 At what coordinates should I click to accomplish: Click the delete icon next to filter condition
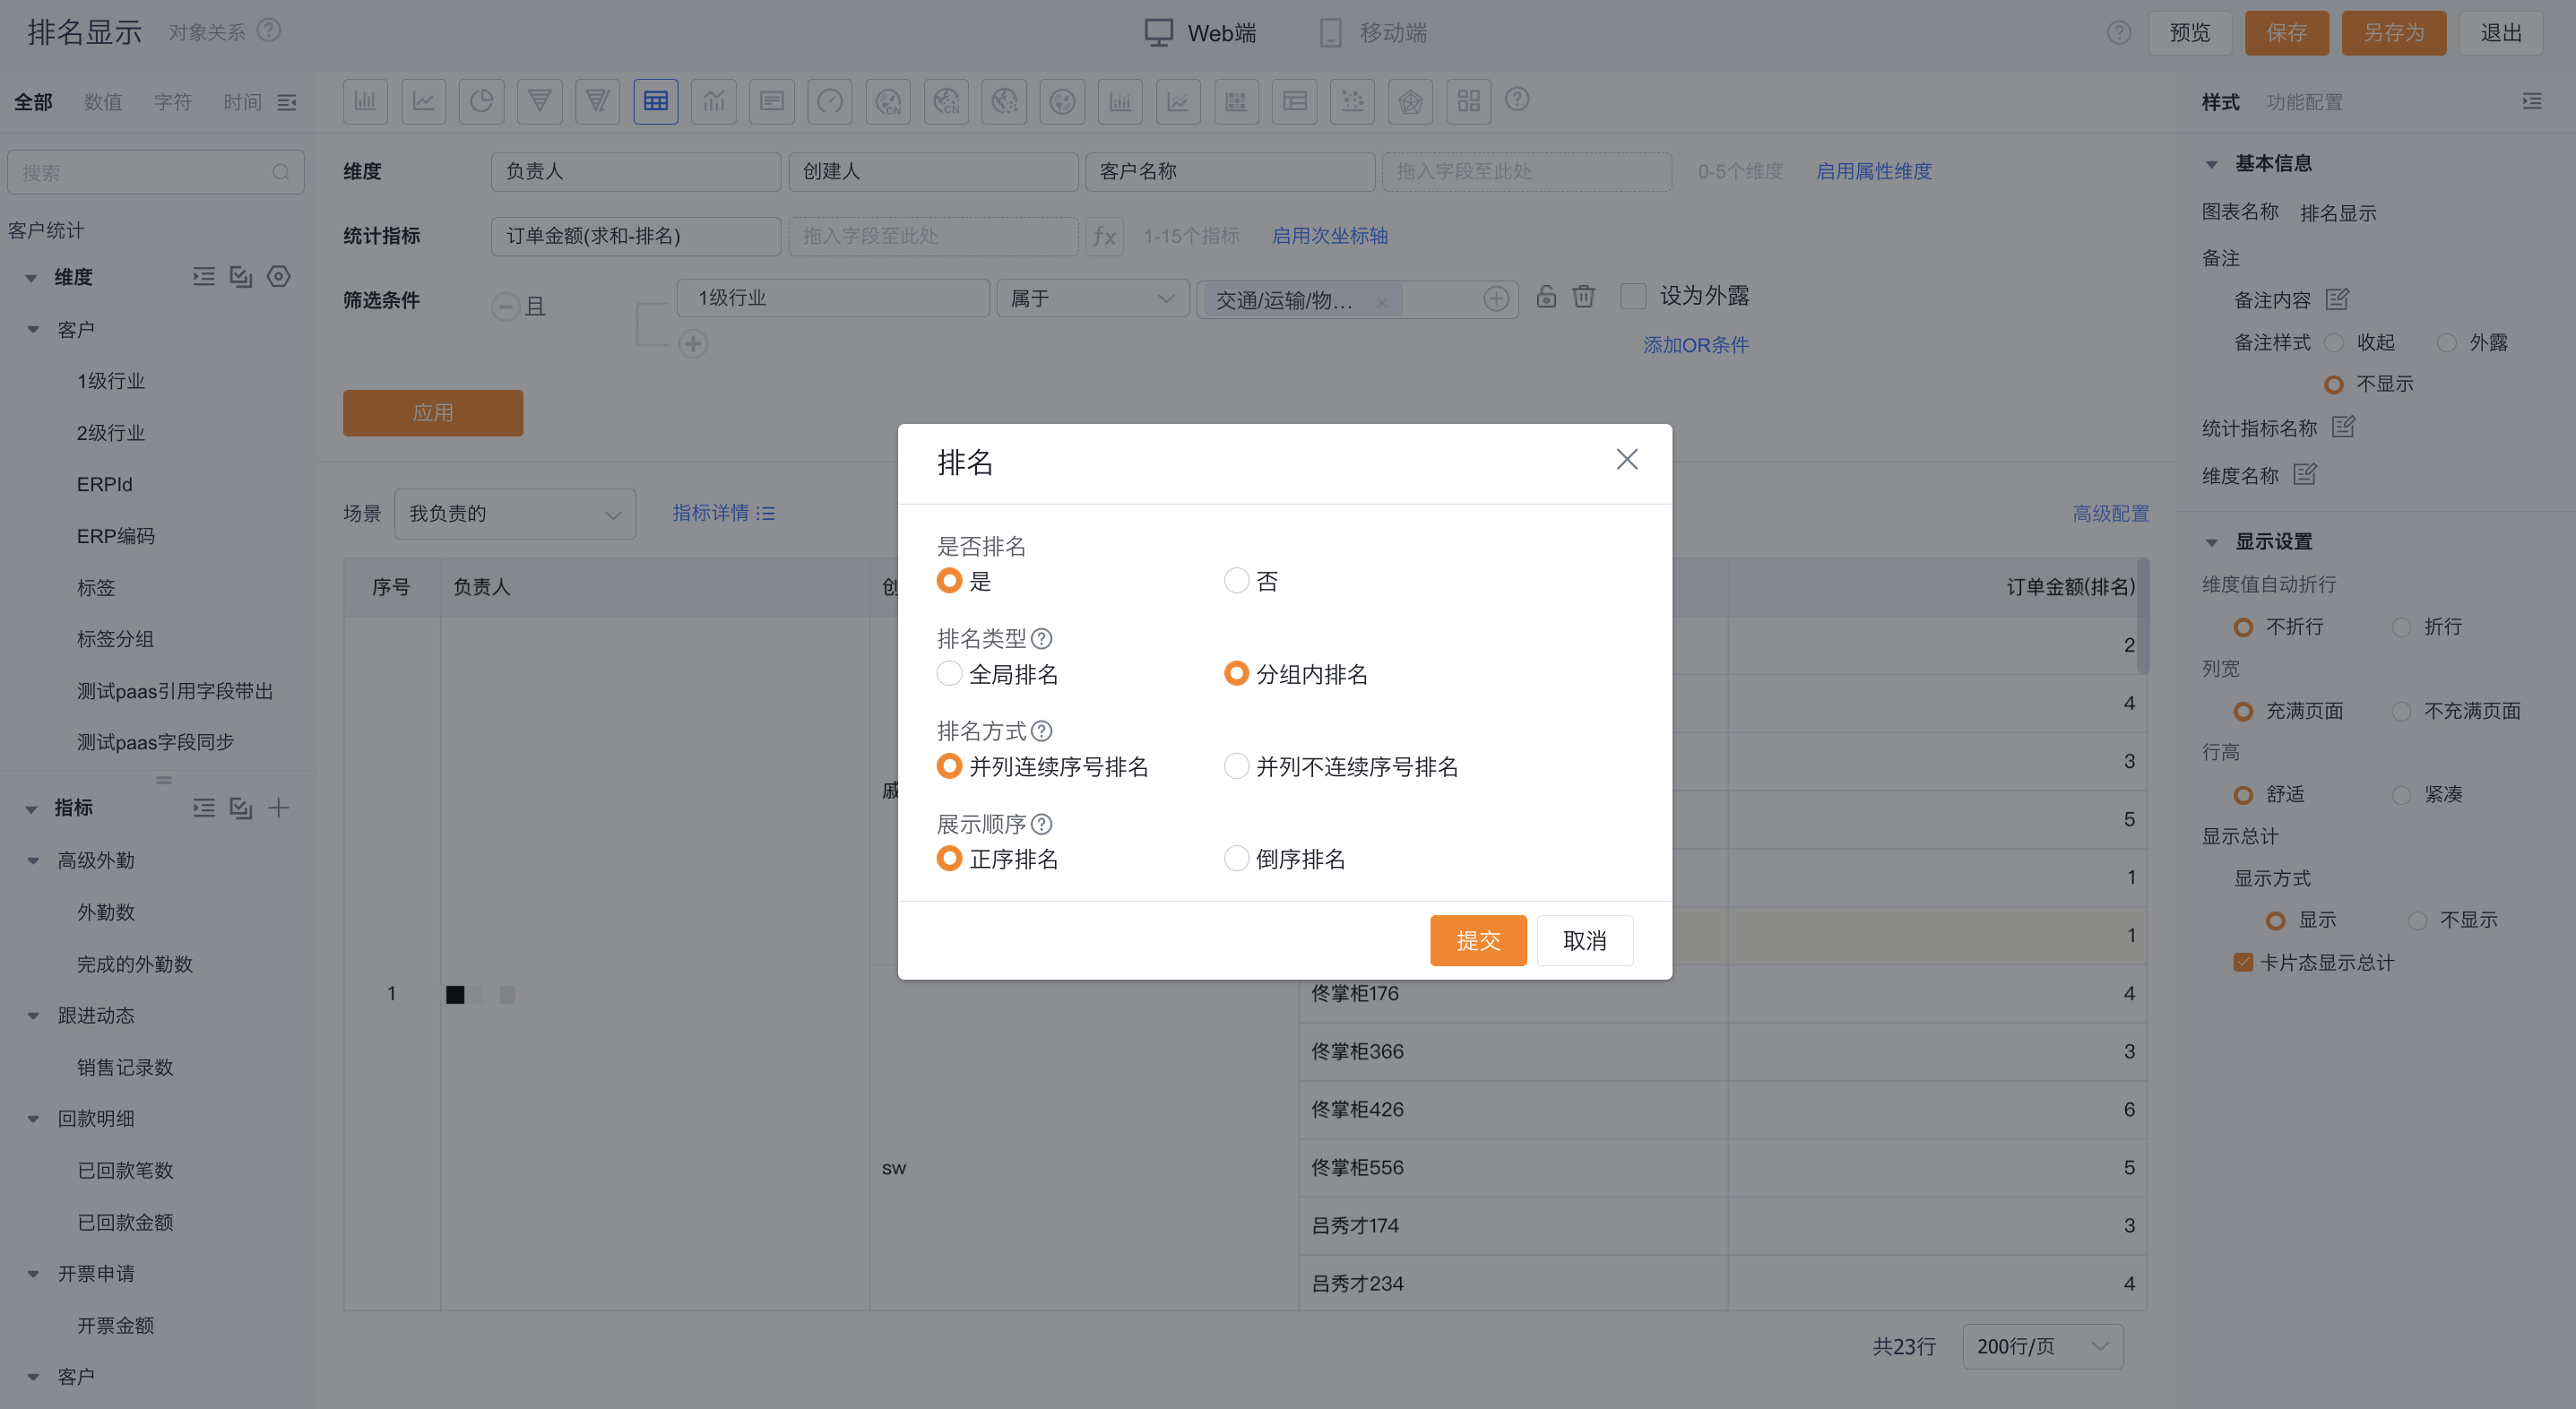pos(1583,297)
